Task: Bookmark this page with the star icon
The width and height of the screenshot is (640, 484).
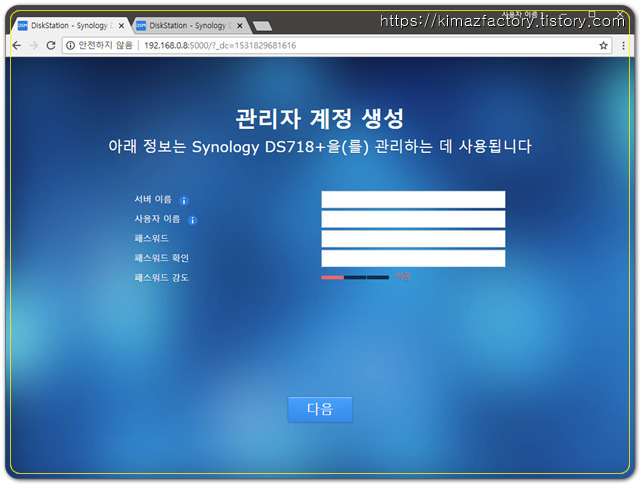Action: pyautogui.click(x=604, y=46)
